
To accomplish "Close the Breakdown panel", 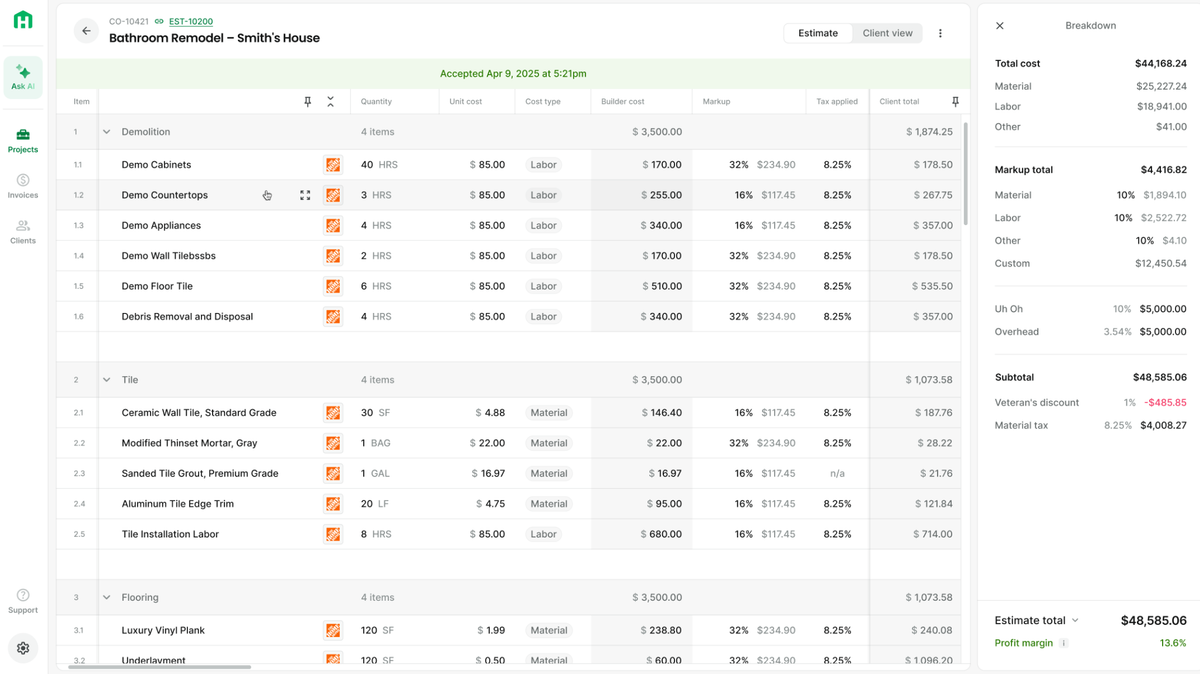I will click(x=1000, y=26).
